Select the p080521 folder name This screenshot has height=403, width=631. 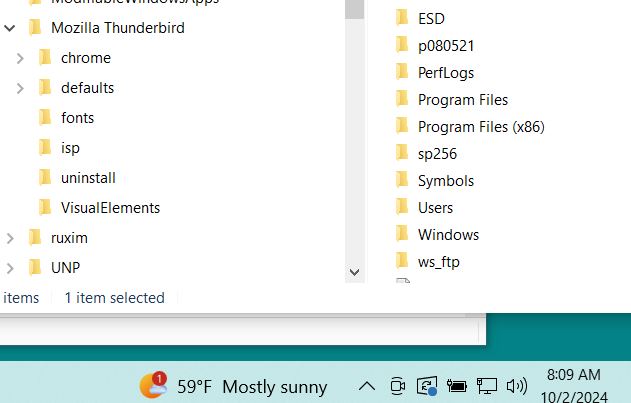tap(446, 46)
